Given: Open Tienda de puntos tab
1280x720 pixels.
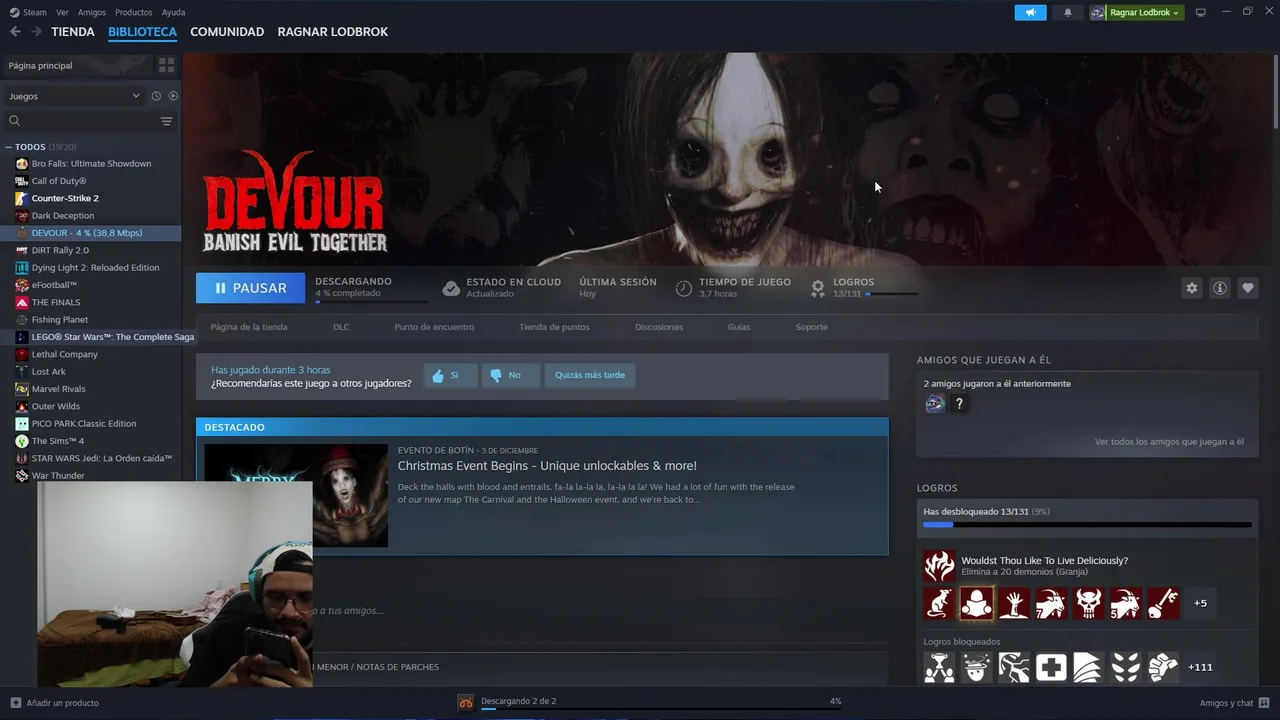Looking at the screenshot, I should coord(554,327).
